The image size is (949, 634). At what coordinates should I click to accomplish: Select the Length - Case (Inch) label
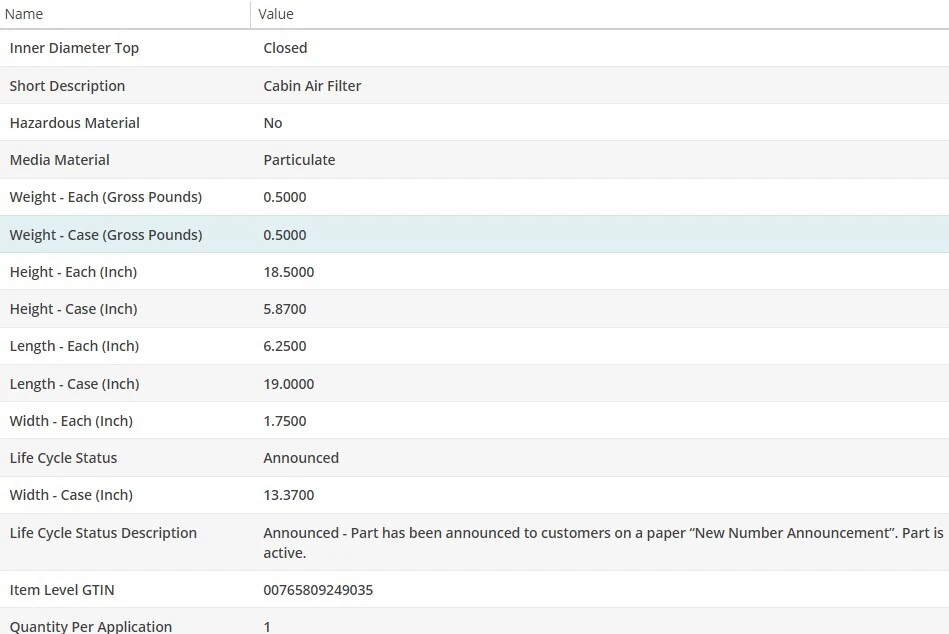[74, 384]
